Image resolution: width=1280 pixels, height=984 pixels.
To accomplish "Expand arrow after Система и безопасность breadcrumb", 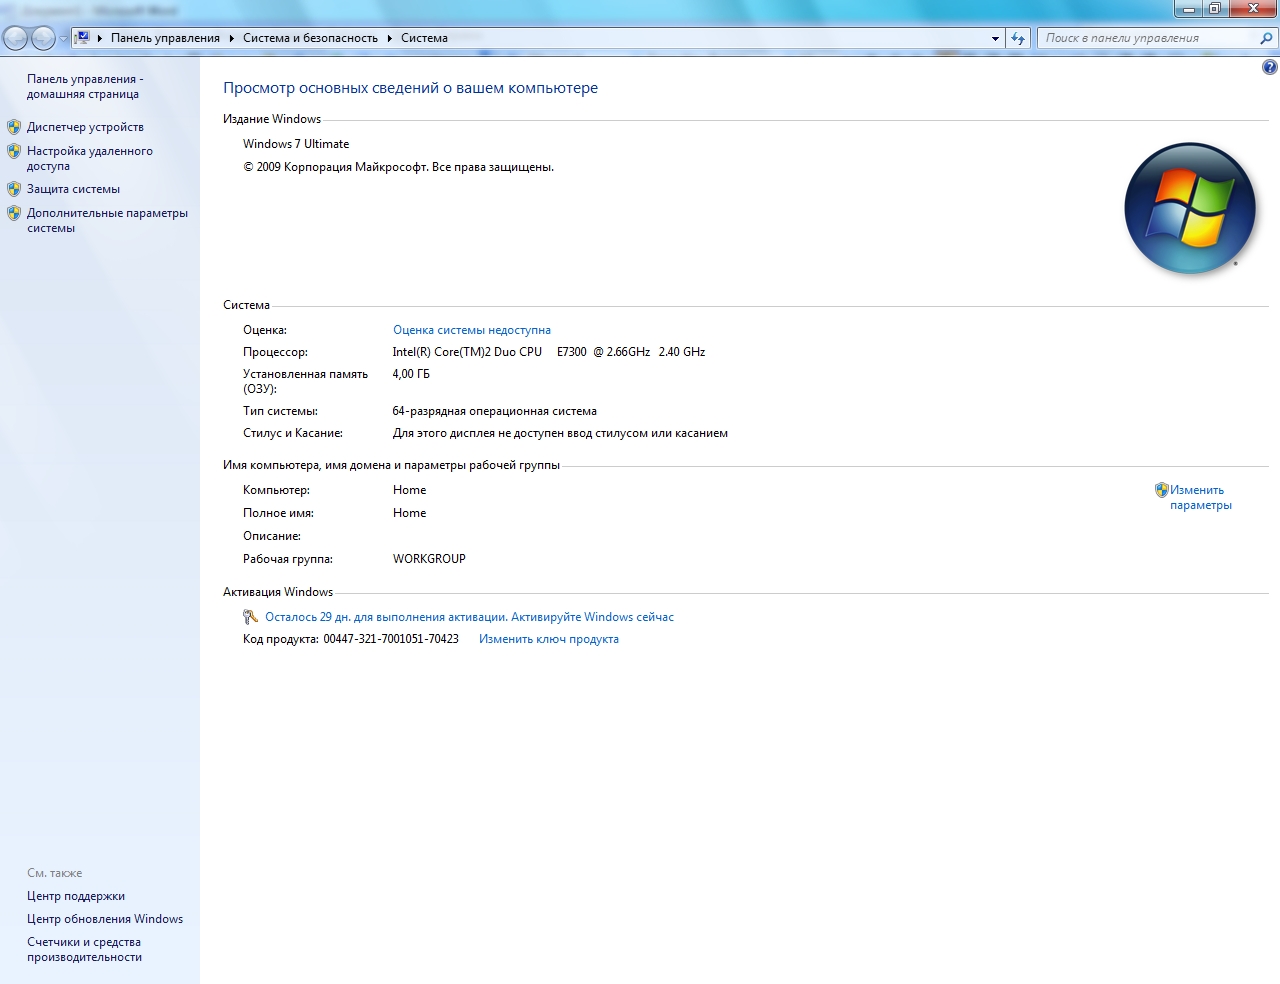I will [389, 38].
